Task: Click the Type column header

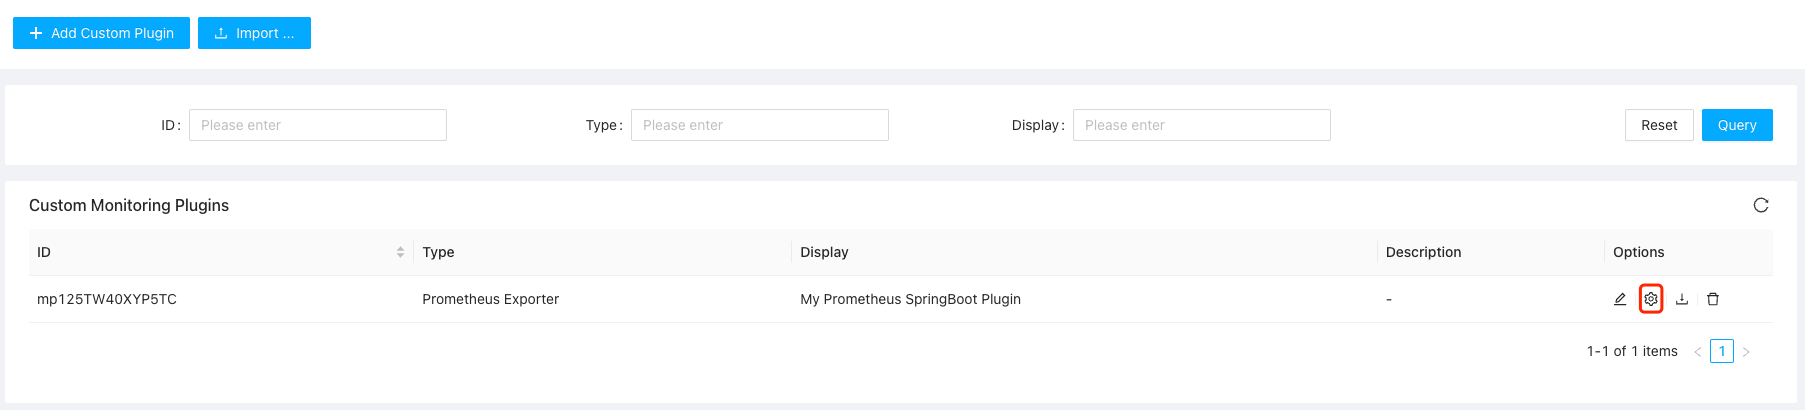Action: point(438,252)
